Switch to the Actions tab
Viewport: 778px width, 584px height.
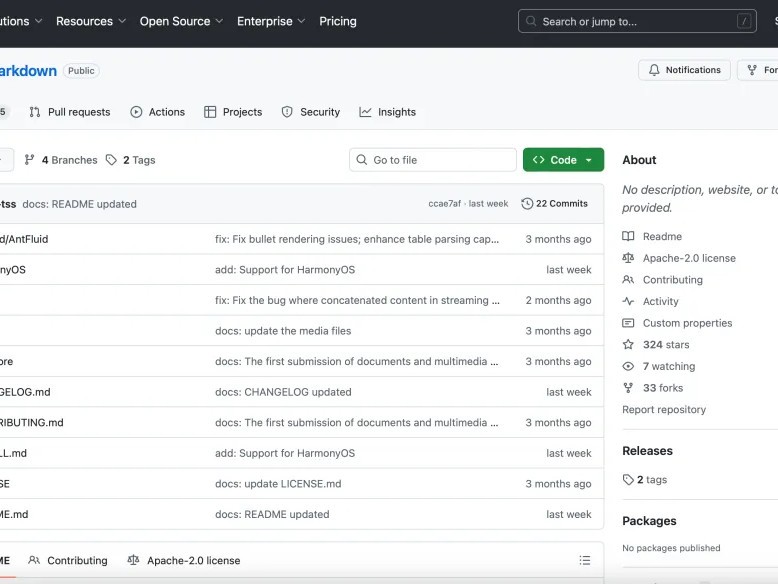tap(158, 112)
